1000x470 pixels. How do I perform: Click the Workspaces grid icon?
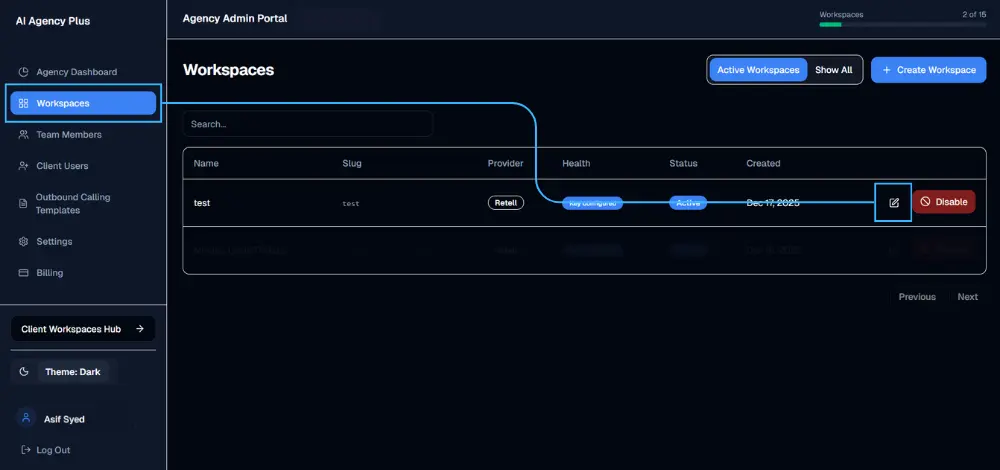[24, 103]
